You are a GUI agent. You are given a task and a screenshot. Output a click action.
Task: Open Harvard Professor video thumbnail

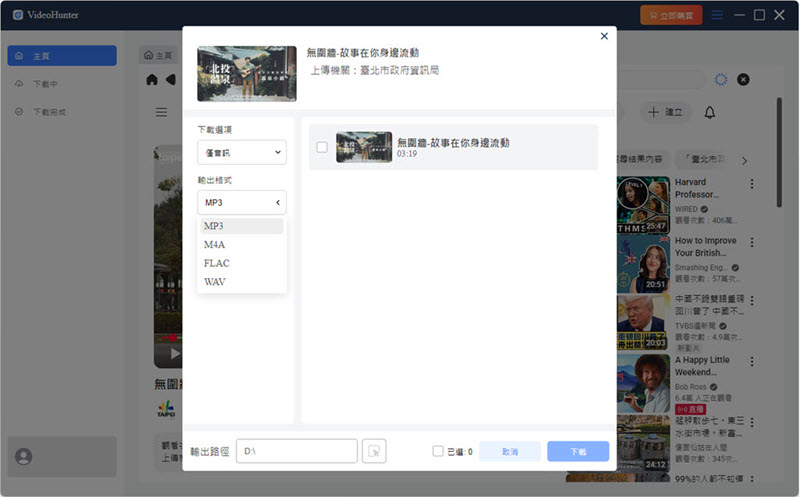[x=643, y=205]
